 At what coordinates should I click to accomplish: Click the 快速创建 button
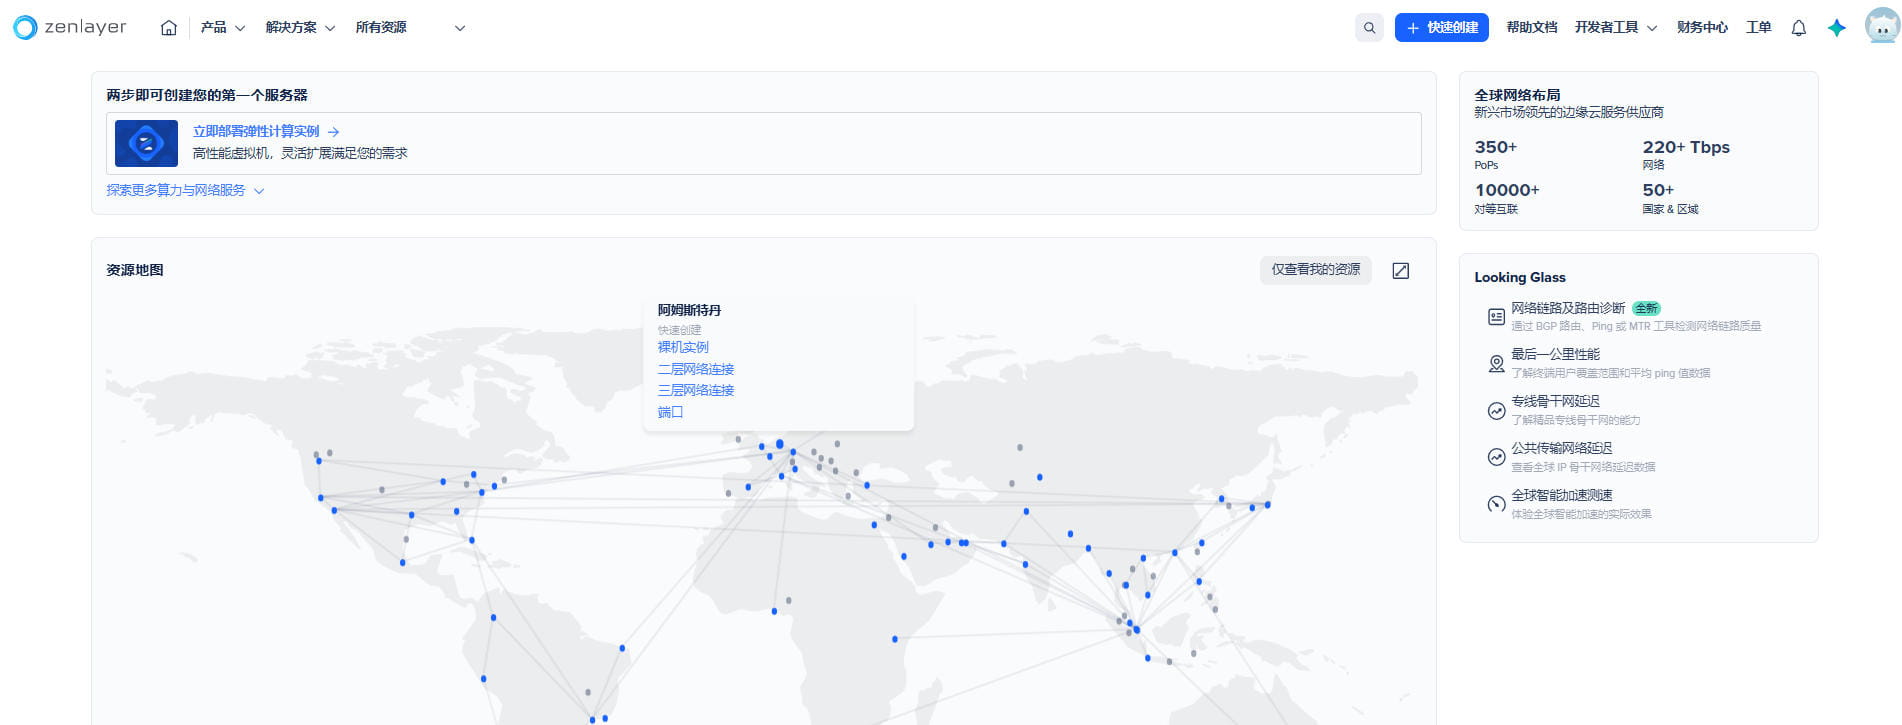[1442, 28]
